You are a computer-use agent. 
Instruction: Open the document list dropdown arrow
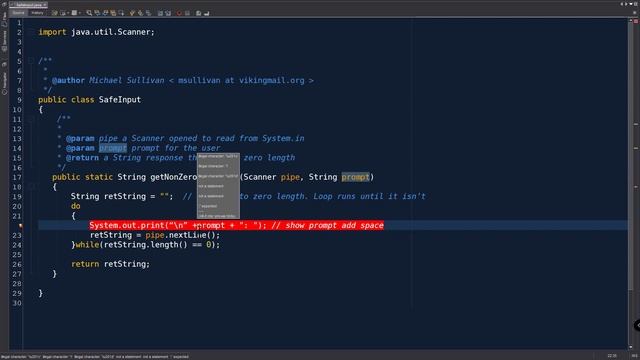pyautogui.click(x=631, y=4)
